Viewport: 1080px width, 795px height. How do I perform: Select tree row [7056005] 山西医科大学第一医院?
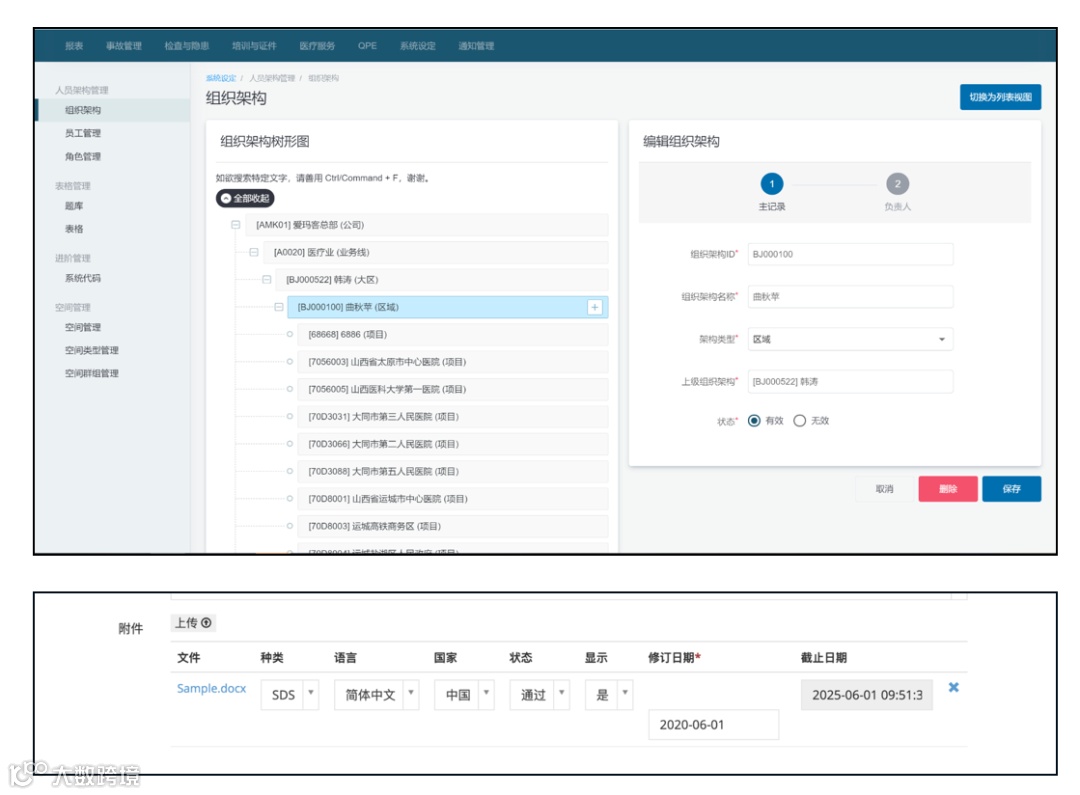(453, 389)
